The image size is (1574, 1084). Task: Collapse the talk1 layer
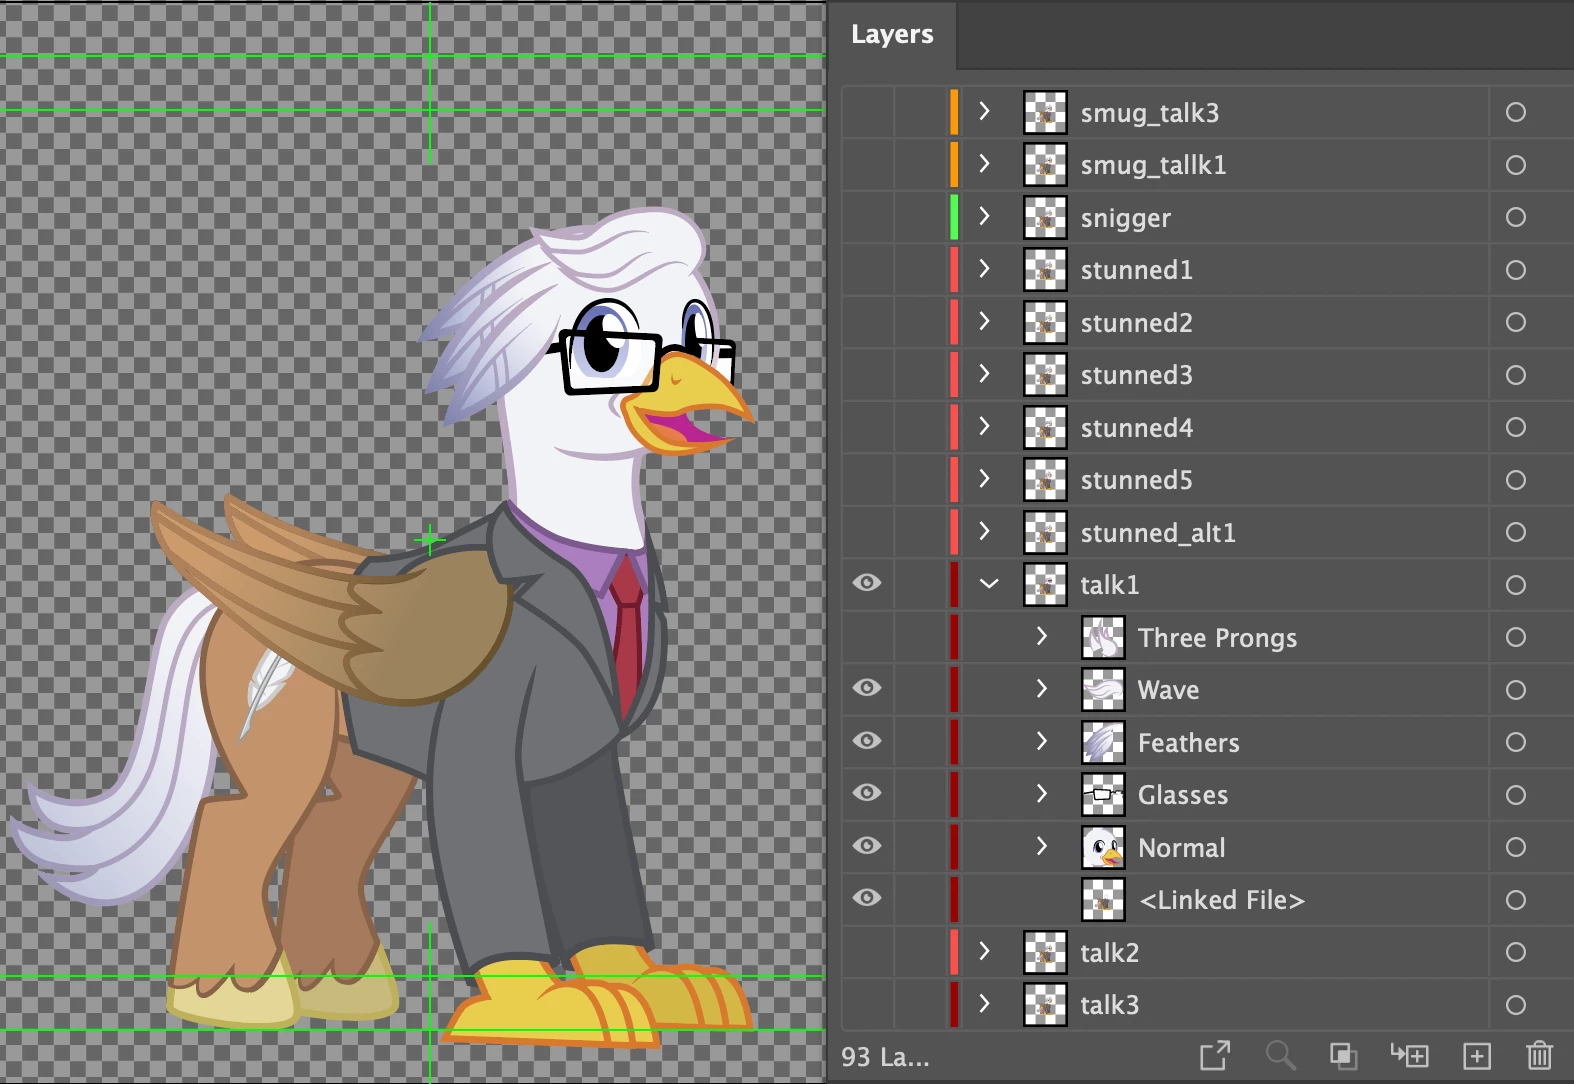tap(989, 584)
